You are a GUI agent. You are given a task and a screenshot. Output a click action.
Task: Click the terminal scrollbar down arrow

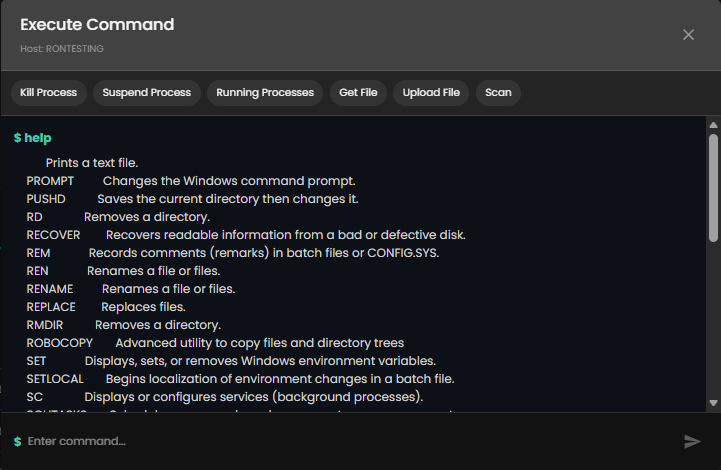pos(713,403)
